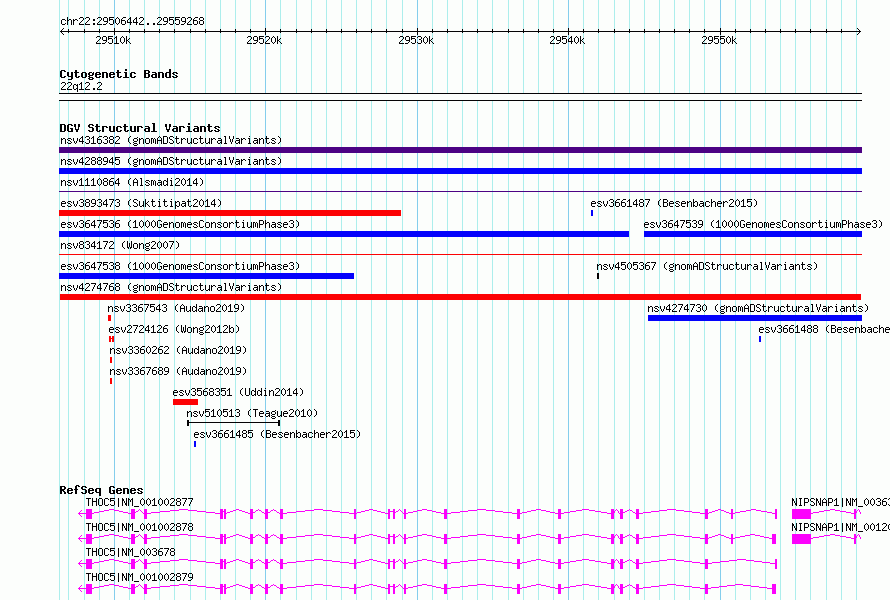
Task: Open the nsv834172 (Wong2007) variant
Action: tap(120, 245)
